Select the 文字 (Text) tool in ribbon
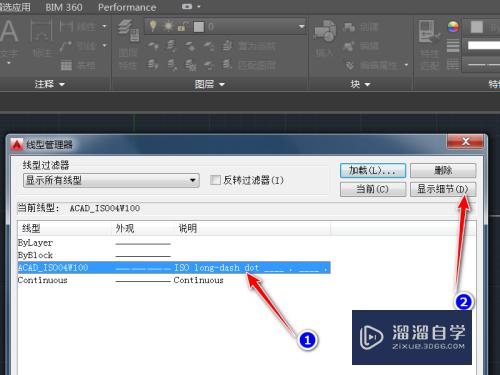The height and width of the screenshot is (375, 500). (8, 37)
